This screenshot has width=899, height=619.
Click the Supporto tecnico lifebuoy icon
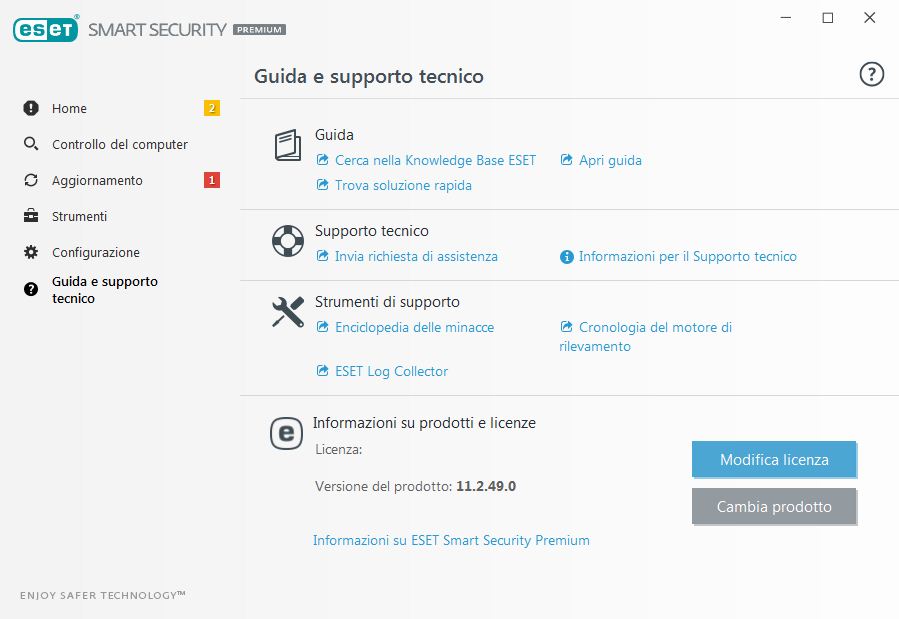(288, 241)
